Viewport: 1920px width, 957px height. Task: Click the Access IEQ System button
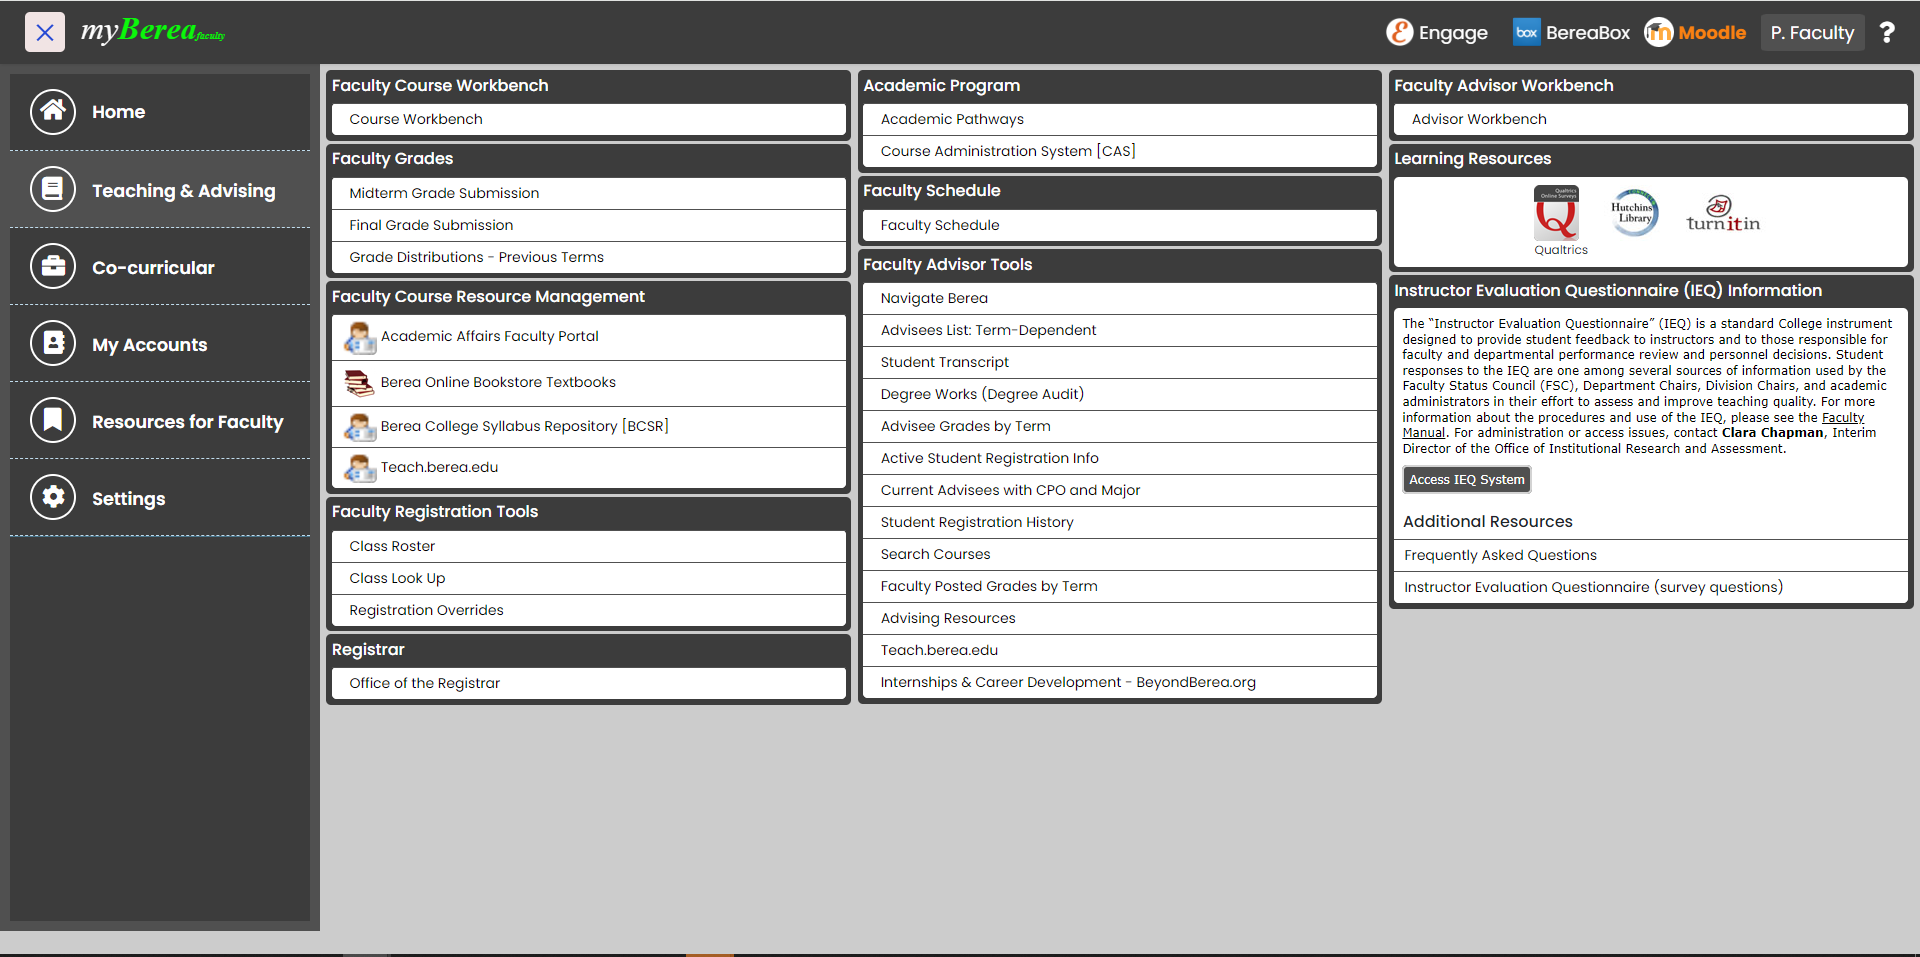(1466, 480)
